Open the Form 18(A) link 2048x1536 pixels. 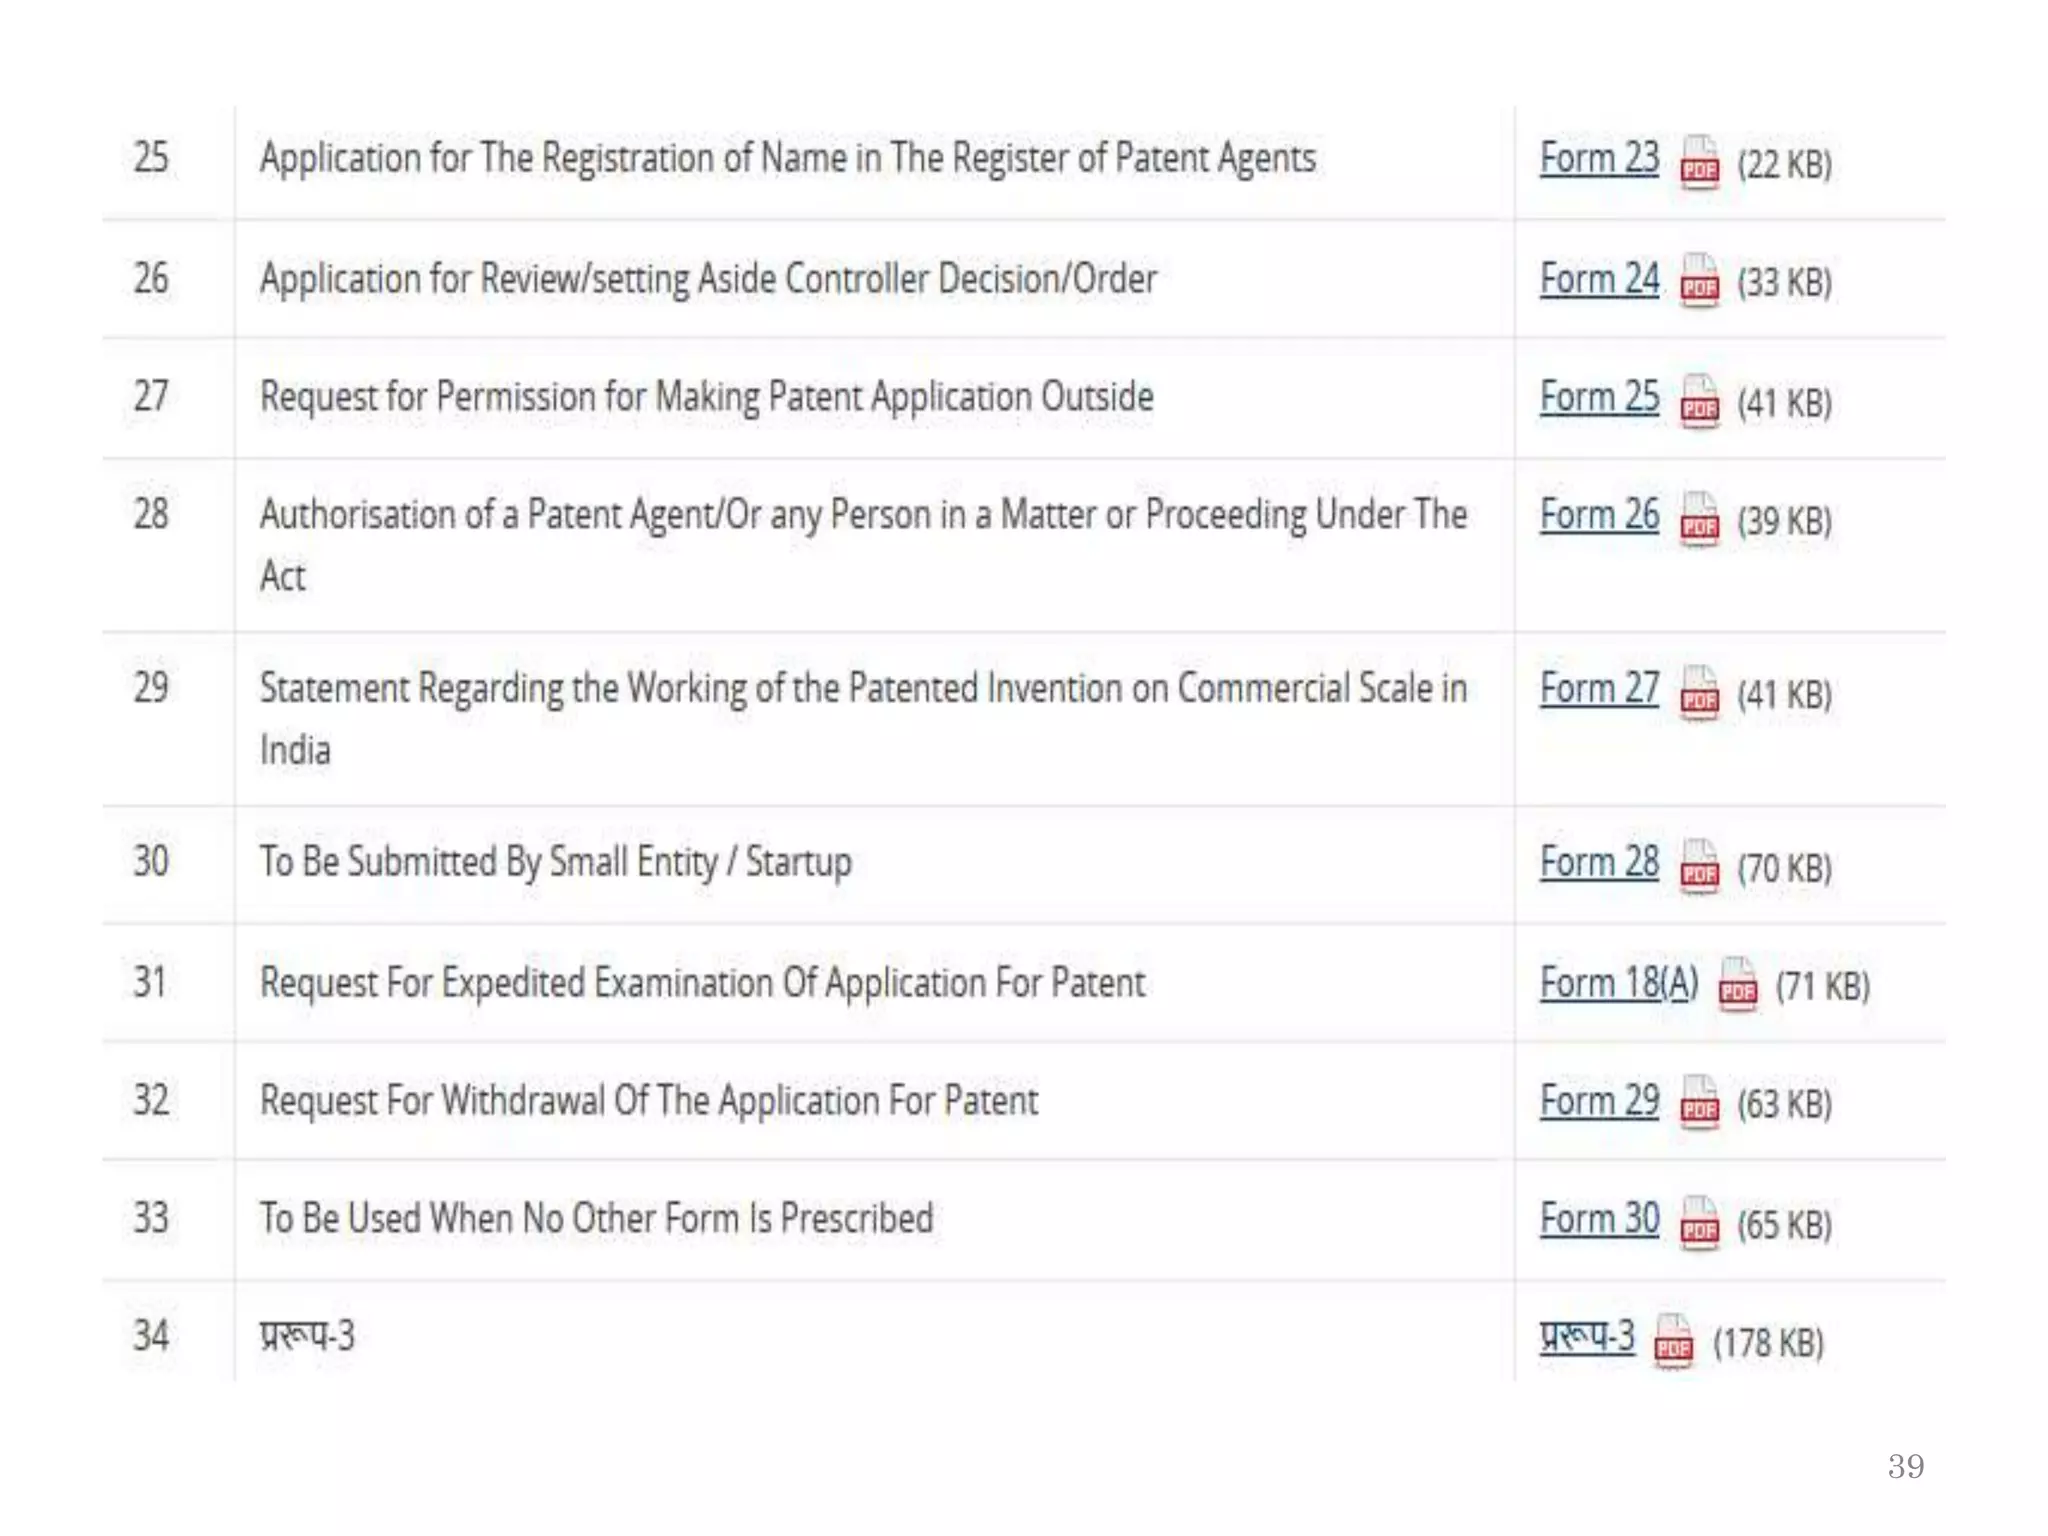pyautogui.click(x=1618, y=983)
